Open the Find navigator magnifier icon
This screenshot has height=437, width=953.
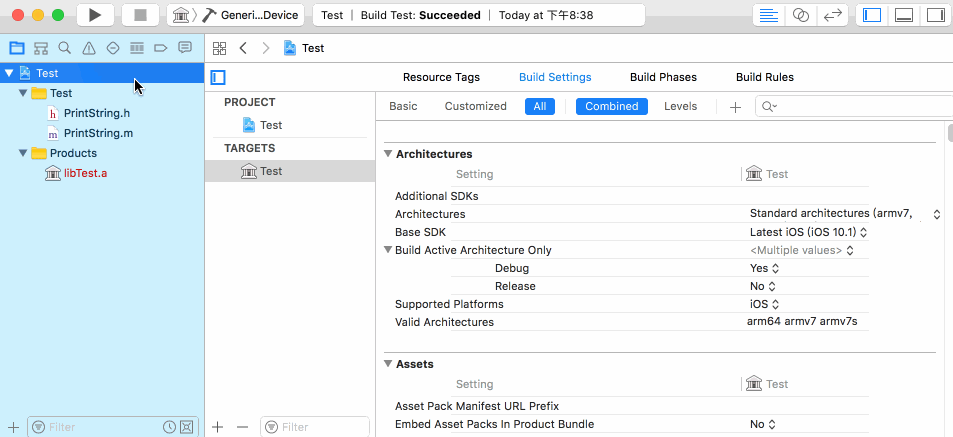coord(64,48)
